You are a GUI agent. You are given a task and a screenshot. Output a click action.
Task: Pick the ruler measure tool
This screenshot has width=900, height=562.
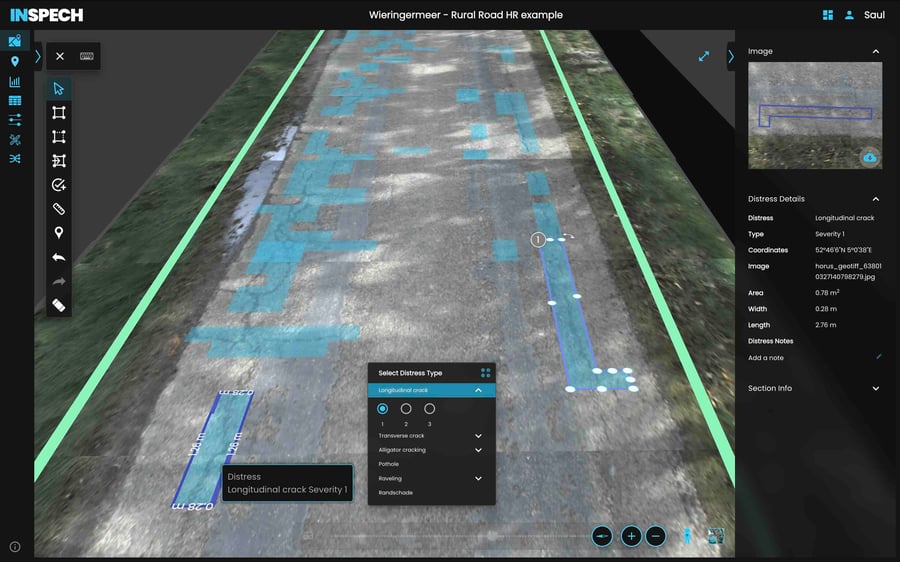59,209
